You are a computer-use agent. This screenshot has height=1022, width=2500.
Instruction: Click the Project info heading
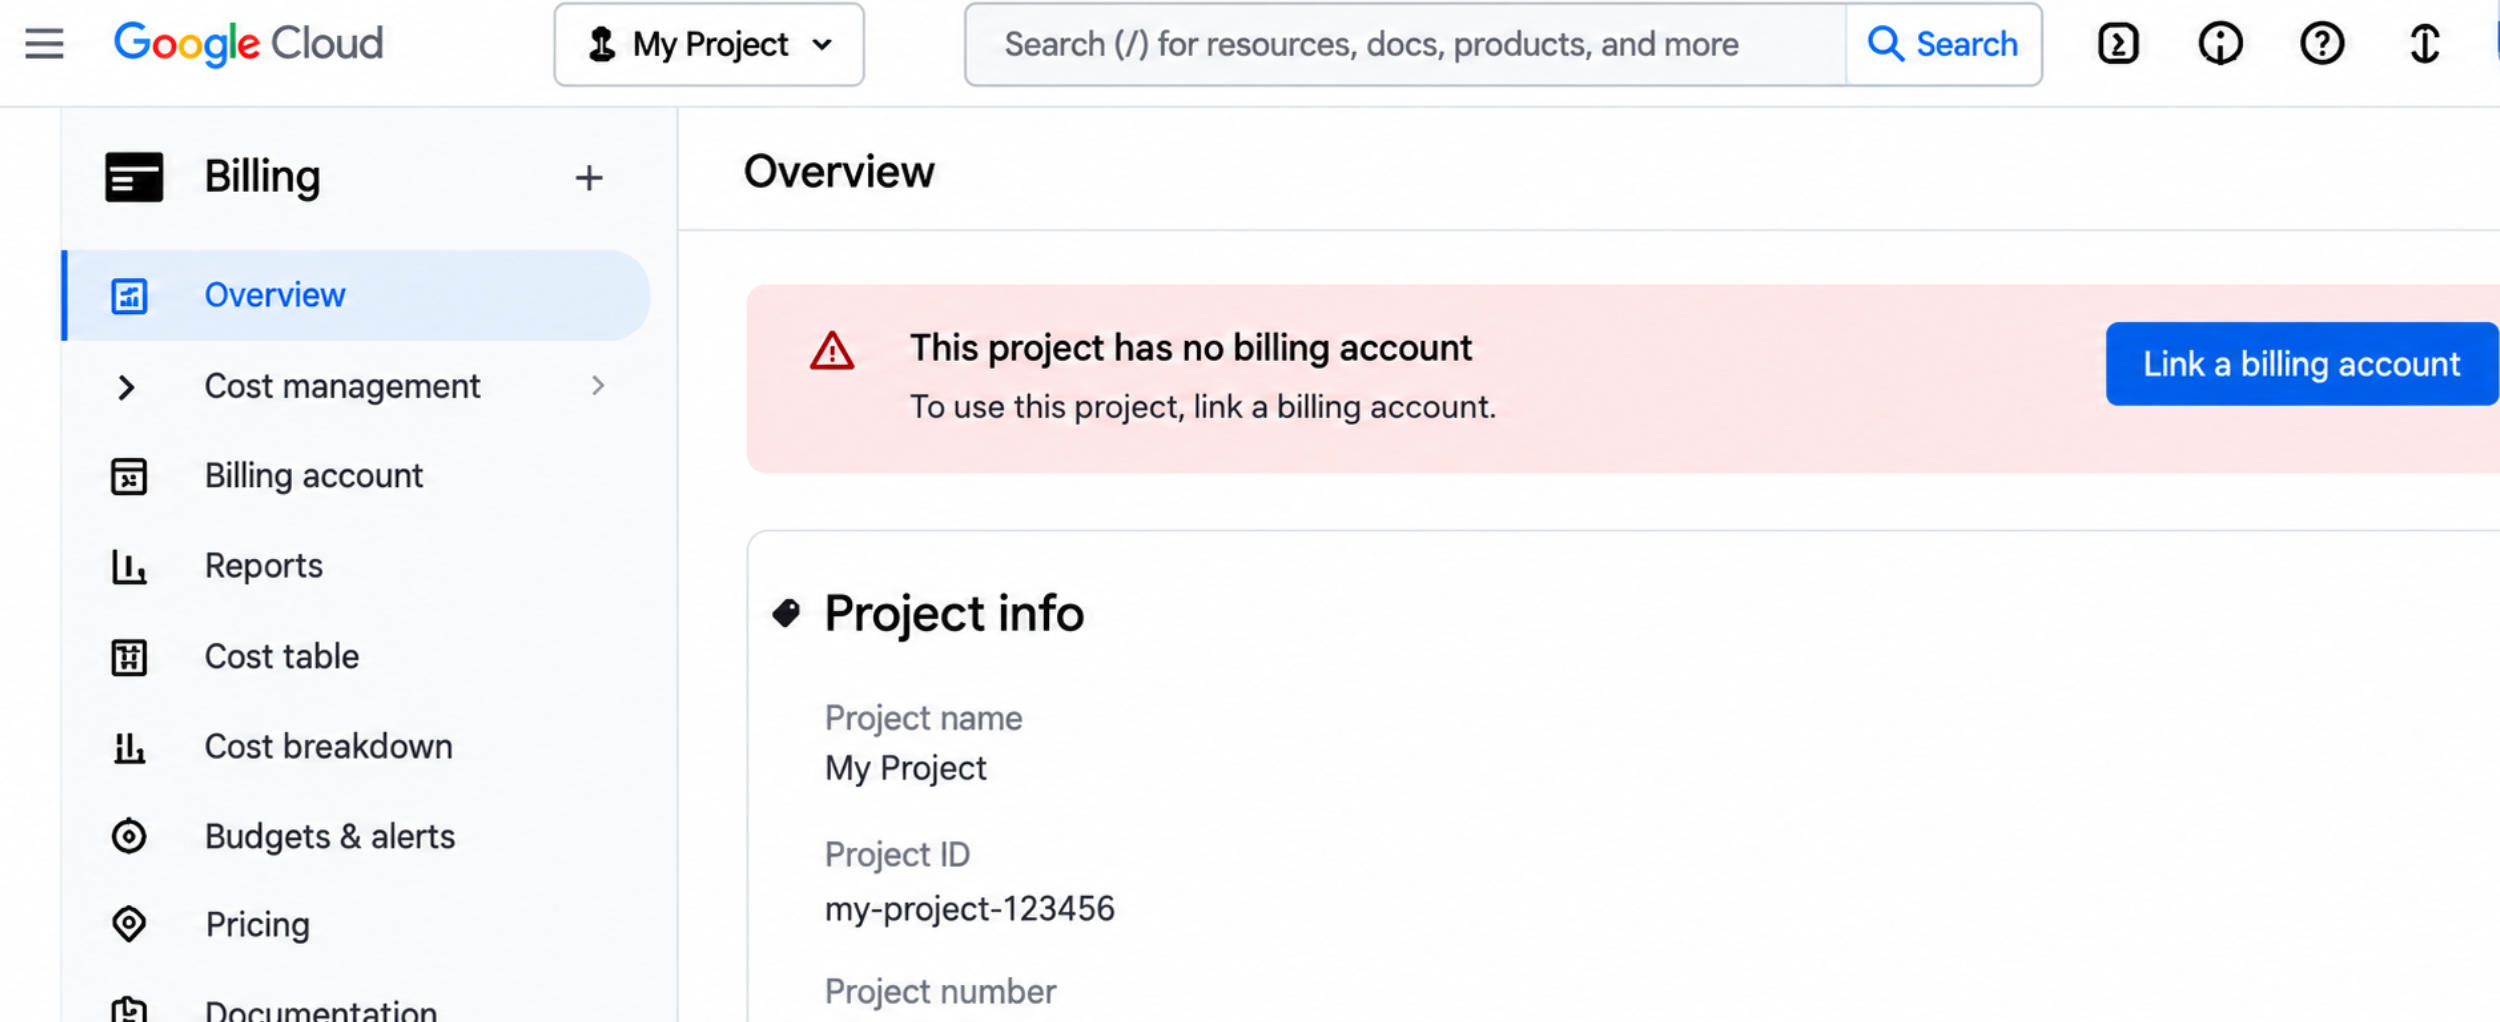click(x=954, y=613)
